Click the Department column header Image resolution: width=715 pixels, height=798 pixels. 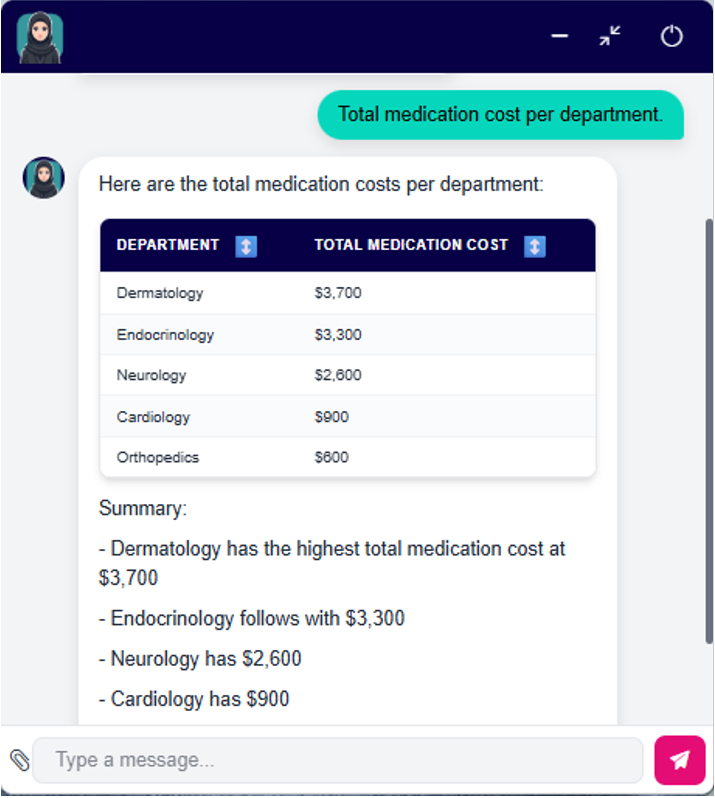point(168,245)
